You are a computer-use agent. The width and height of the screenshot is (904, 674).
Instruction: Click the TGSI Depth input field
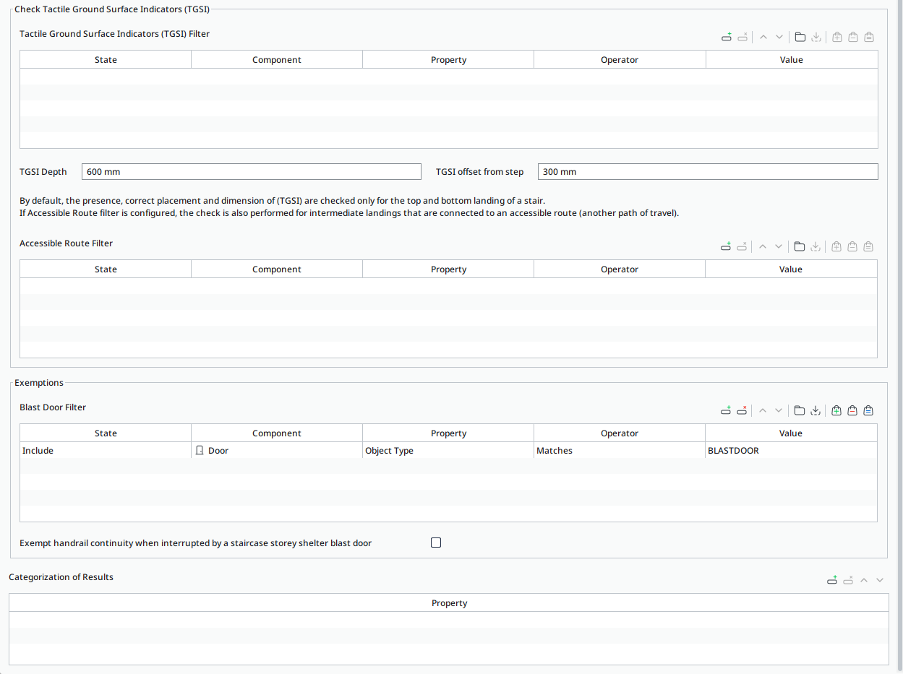click(x=251, y=172)
